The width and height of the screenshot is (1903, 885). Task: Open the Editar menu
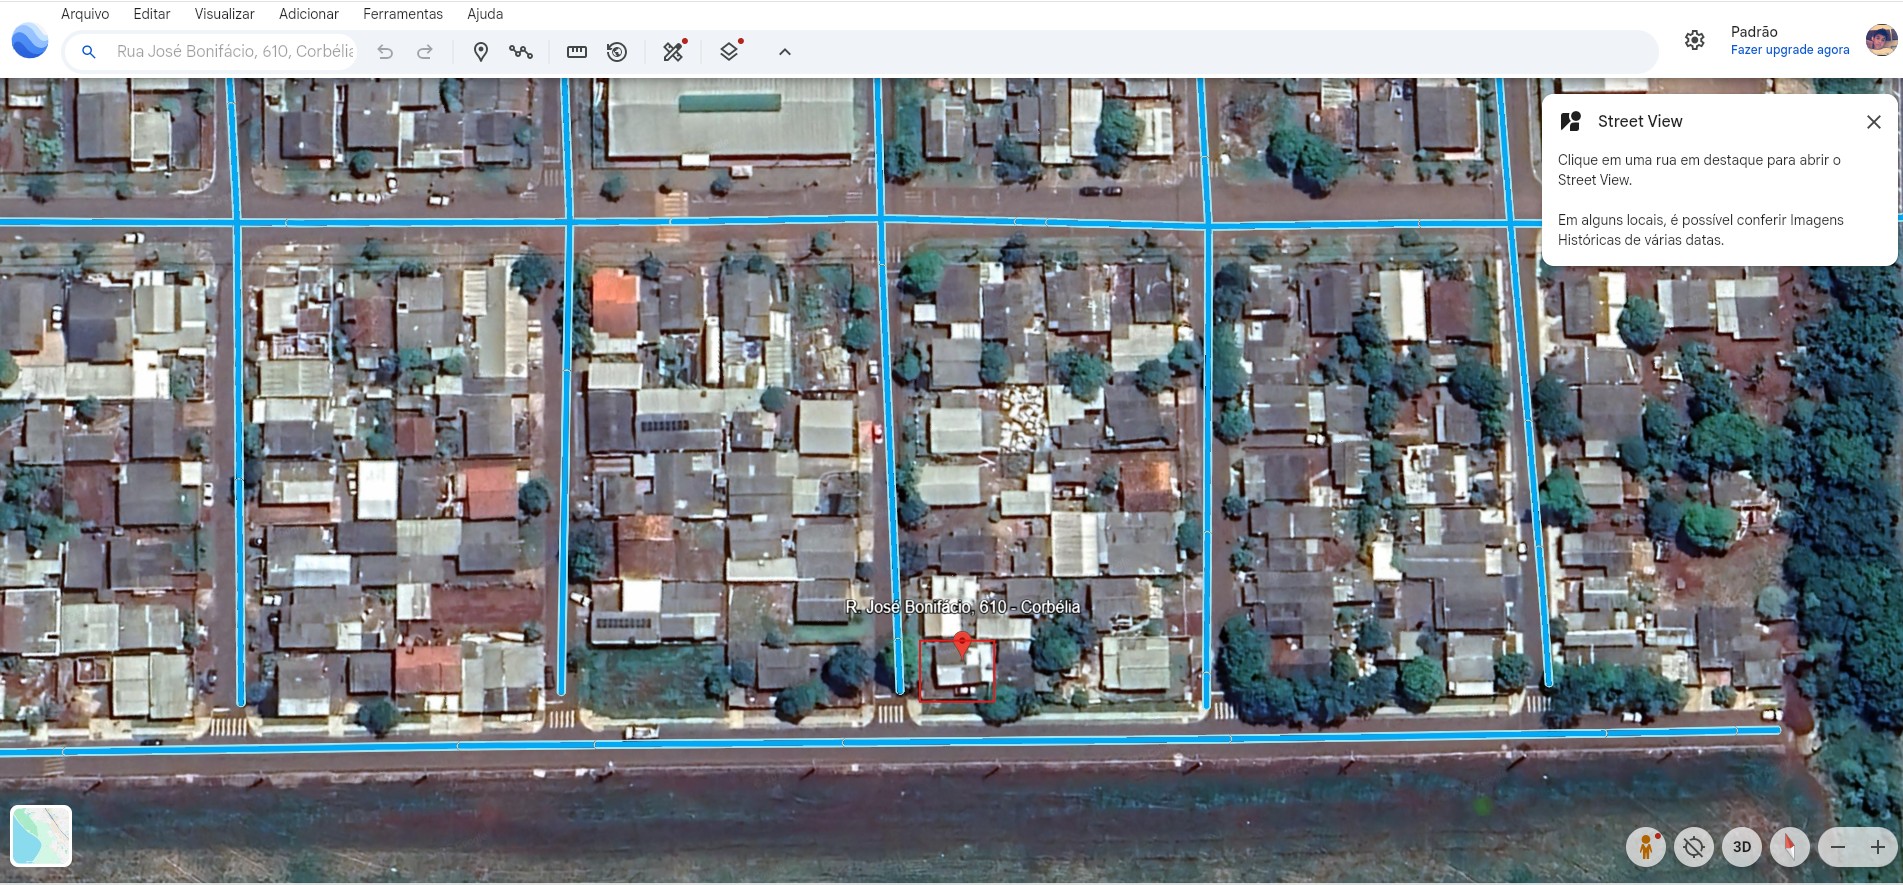[152, 14]
